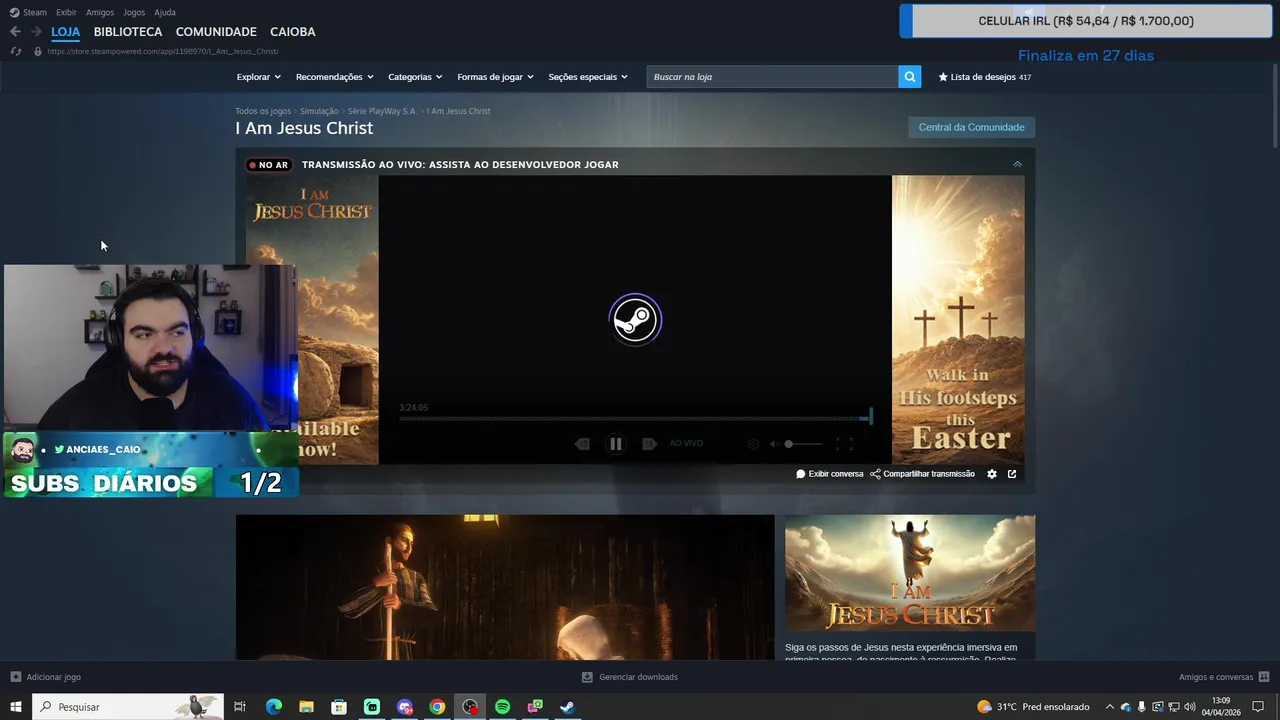The height and width of the screenshot is (720, 1280).
Task: Open Google Chrome from taskbar
Action: [x=437, y=707]
